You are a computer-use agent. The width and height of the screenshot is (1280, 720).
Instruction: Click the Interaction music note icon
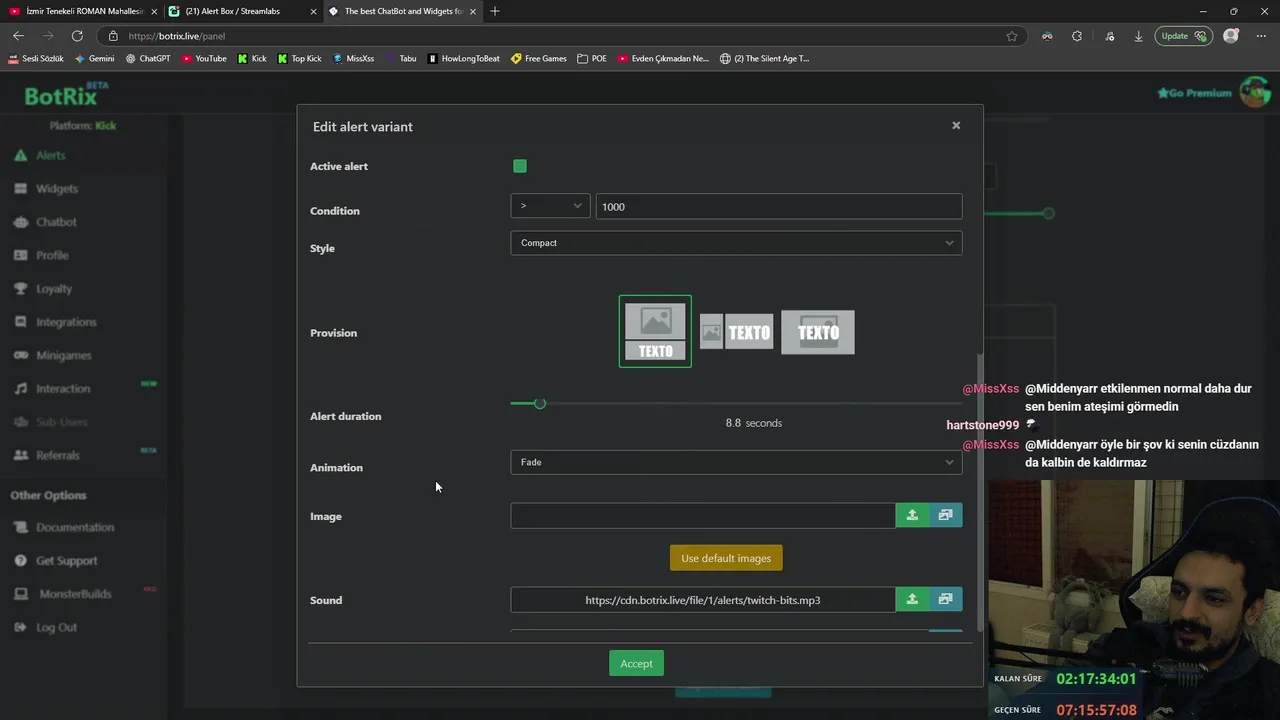(x=20, y=388)
